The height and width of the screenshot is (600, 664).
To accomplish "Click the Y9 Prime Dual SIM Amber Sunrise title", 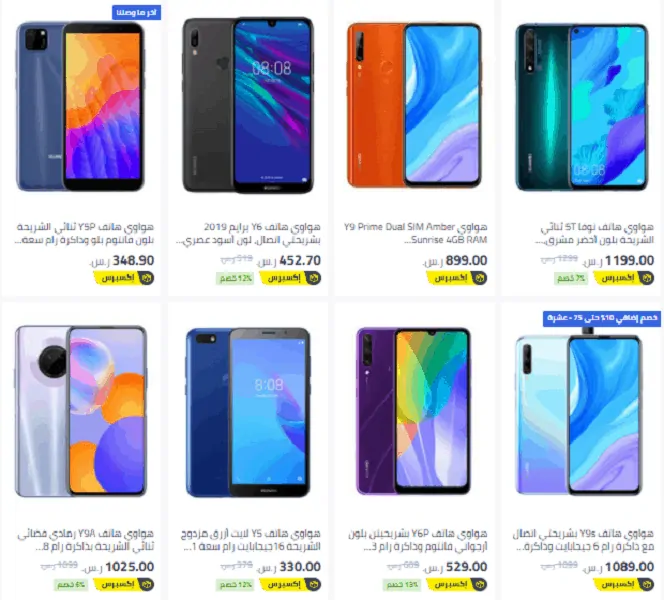I will click(x=415, y=233).
